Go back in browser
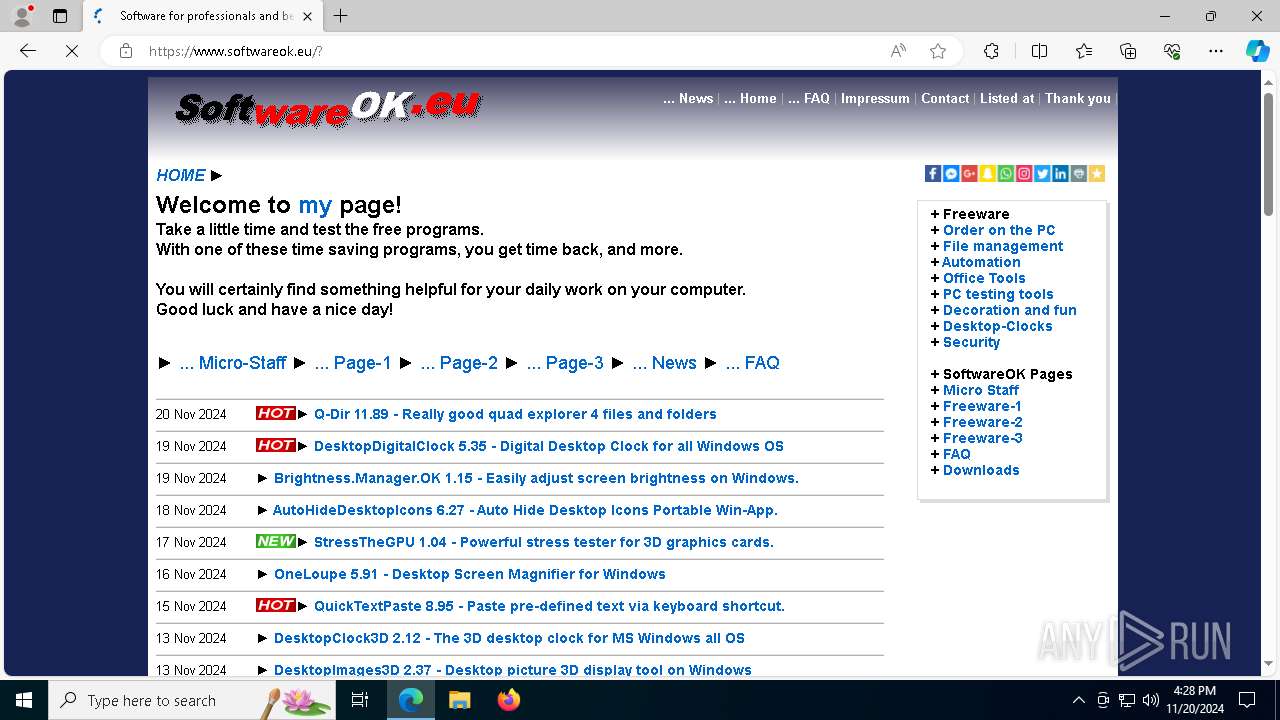 [28, 51]
